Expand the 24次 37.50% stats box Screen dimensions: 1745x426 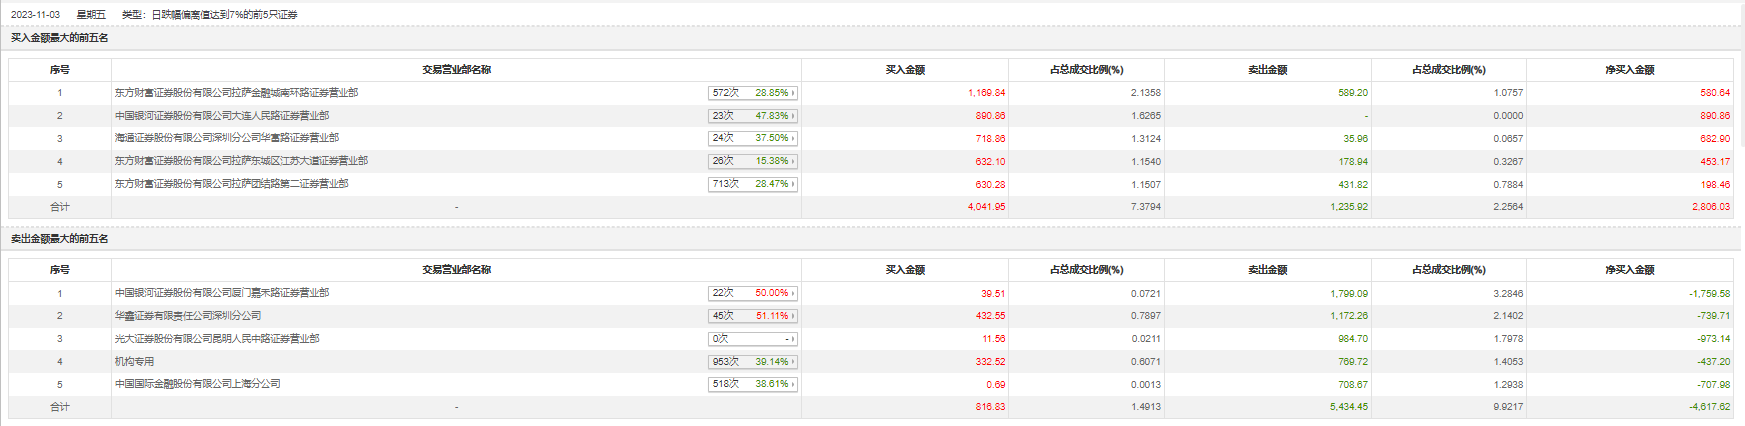(x=753, y=138)
